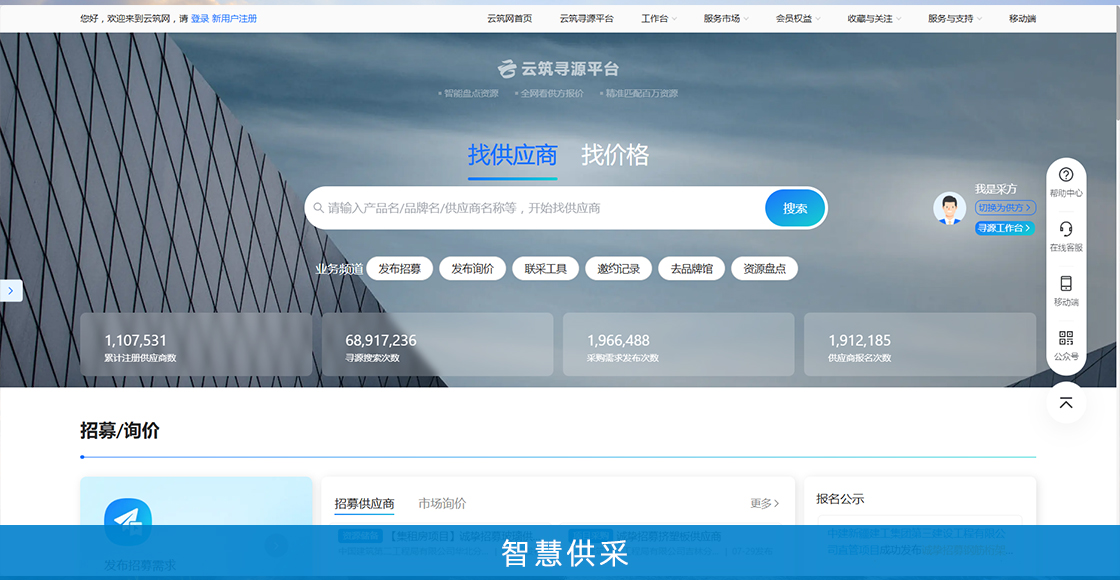Go to 去品牌馆
Viewport: 1120px width, 580px height.
tap(691, 269)
